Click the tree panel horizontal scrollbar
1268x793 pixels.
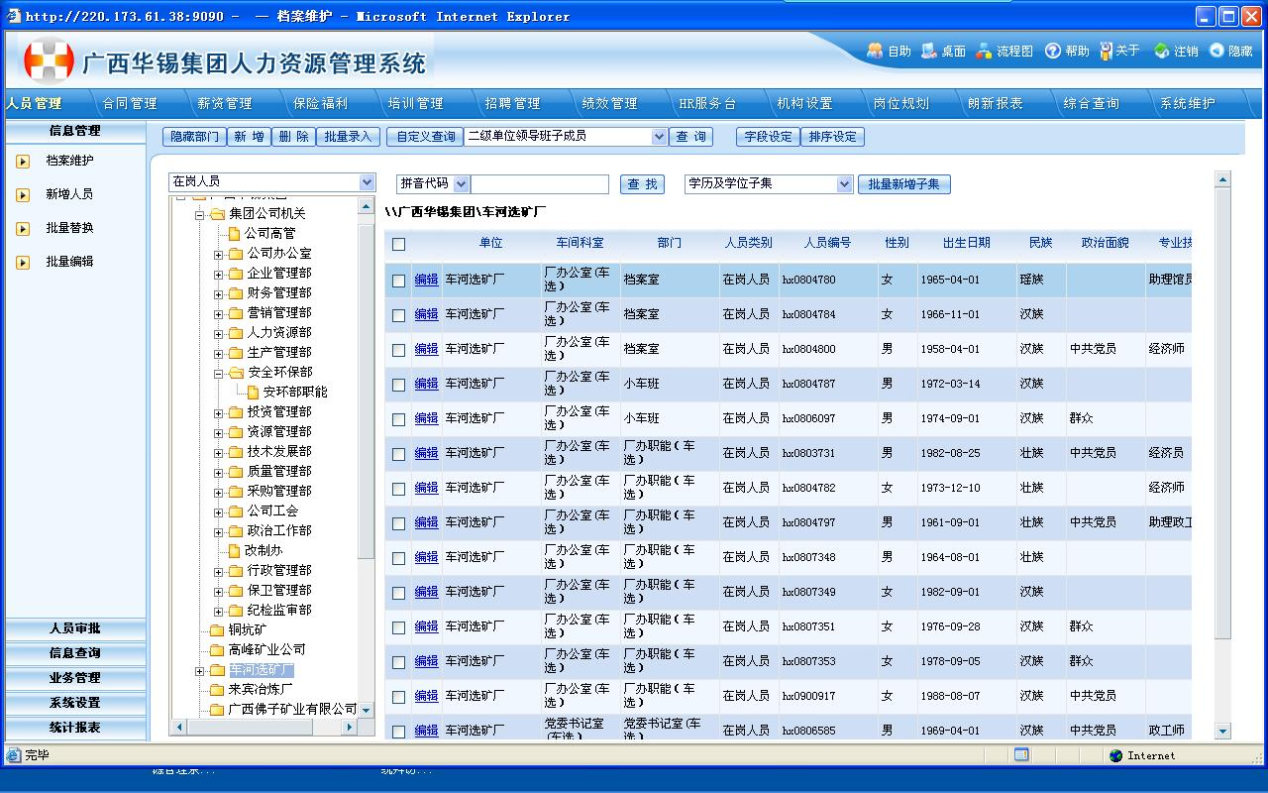coord(264,727)
